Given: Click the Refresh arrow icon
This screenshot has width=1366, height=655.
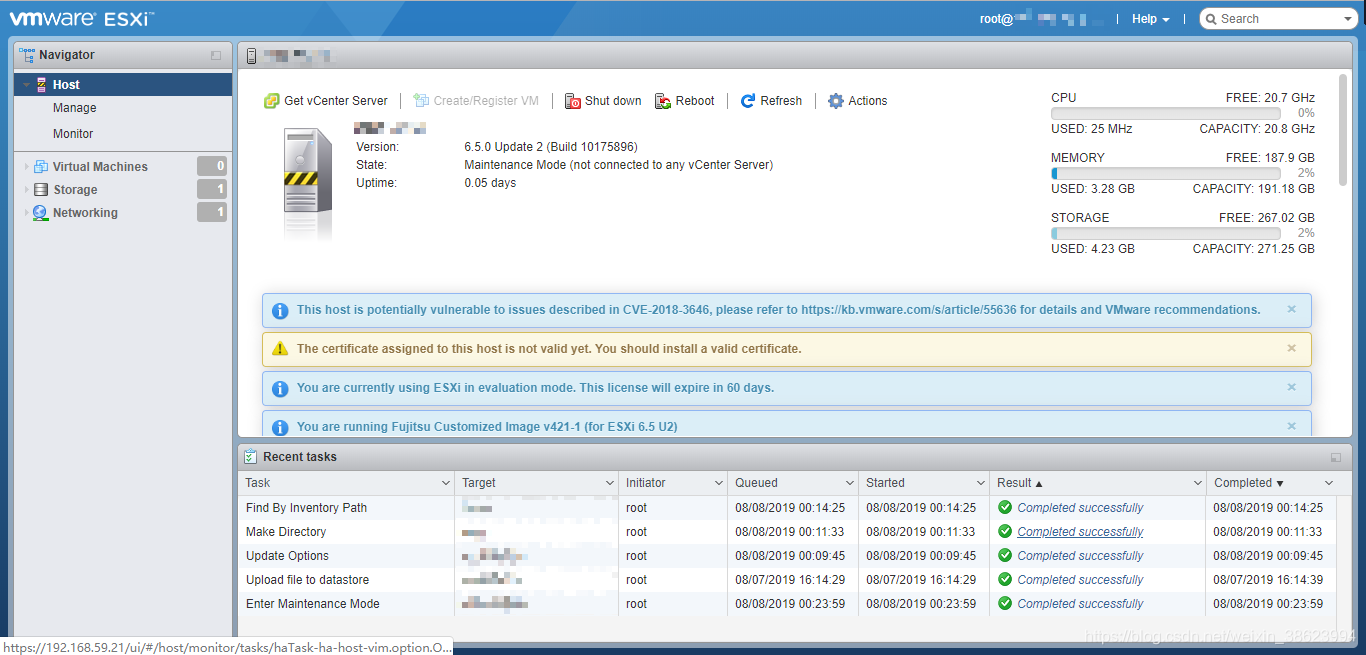Looking at the screenshot, I should pos(748,101).
